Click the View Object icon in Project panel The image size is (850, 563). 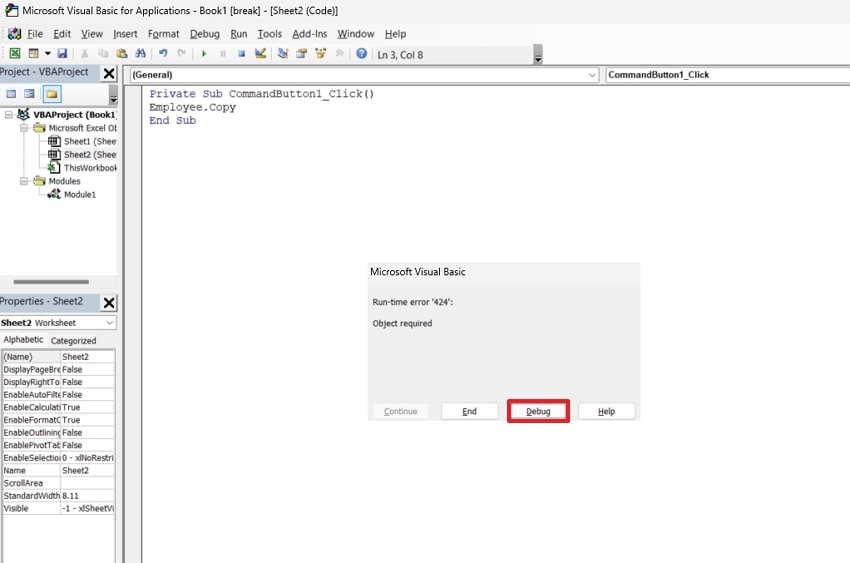(x=29, y=94)
